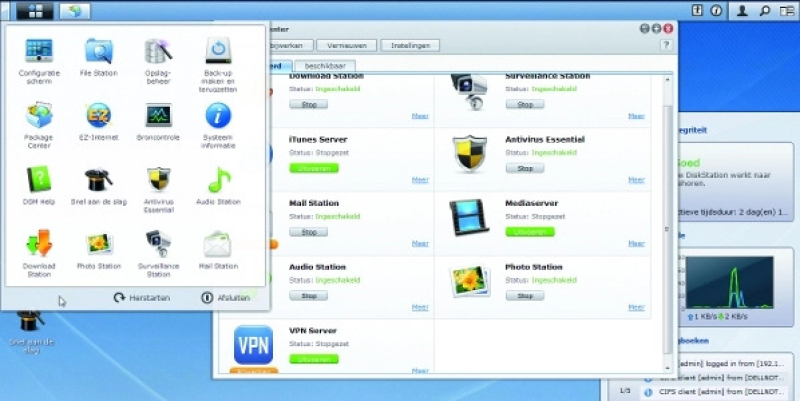800x401 pixels.
Task: Click the Surveillance Station camera package icon
Action: [469, 91]
